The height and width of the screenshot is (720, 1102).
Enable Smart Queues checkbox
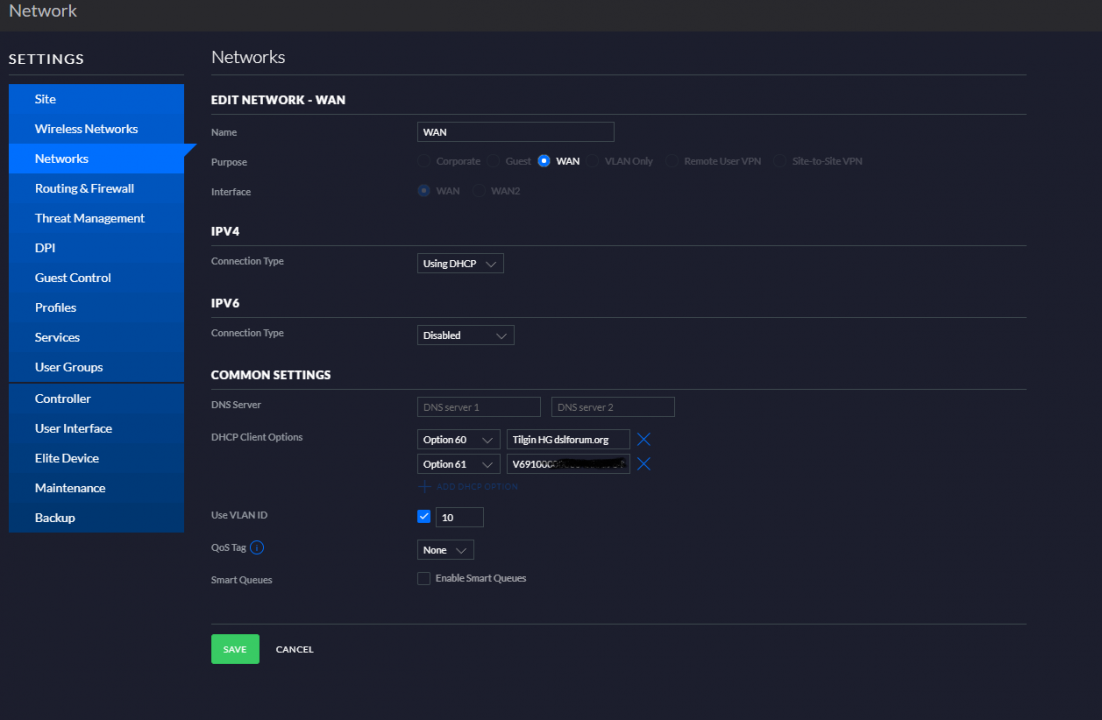click(424, 578)
